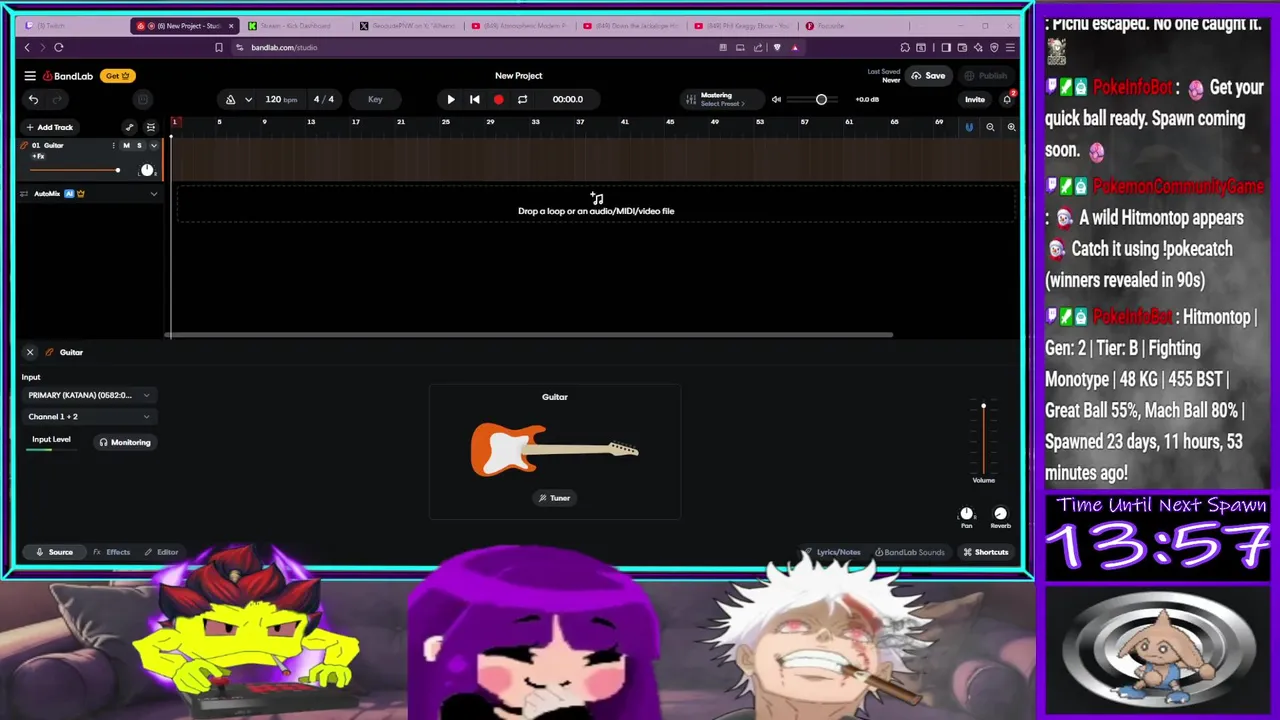Image resolution: width=1280 pixels, height=720 pixels.
Task: Invite collaborators to the project
Action: 974,99
